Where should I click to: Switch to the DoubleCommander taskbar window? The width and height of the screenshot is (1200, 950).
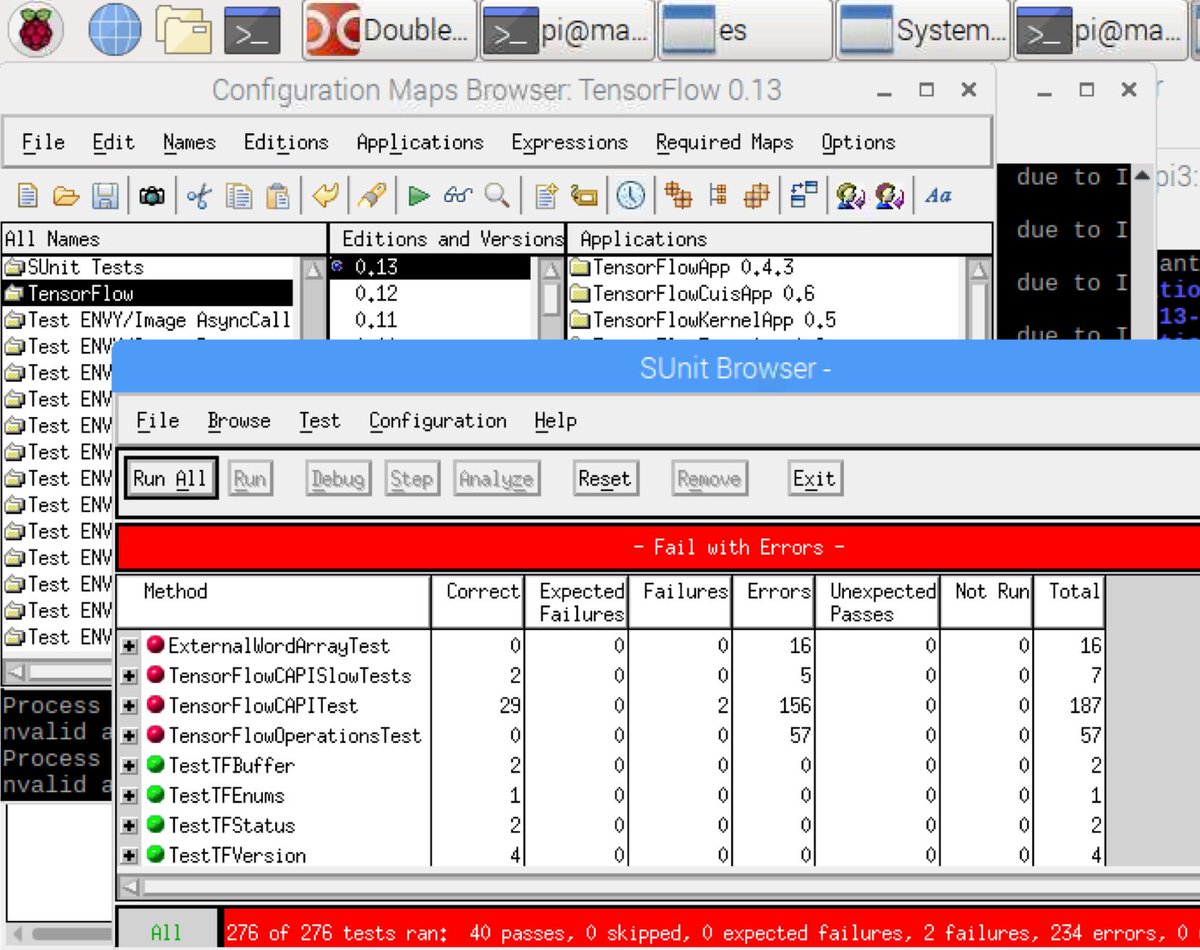click(x=390, y=31)
